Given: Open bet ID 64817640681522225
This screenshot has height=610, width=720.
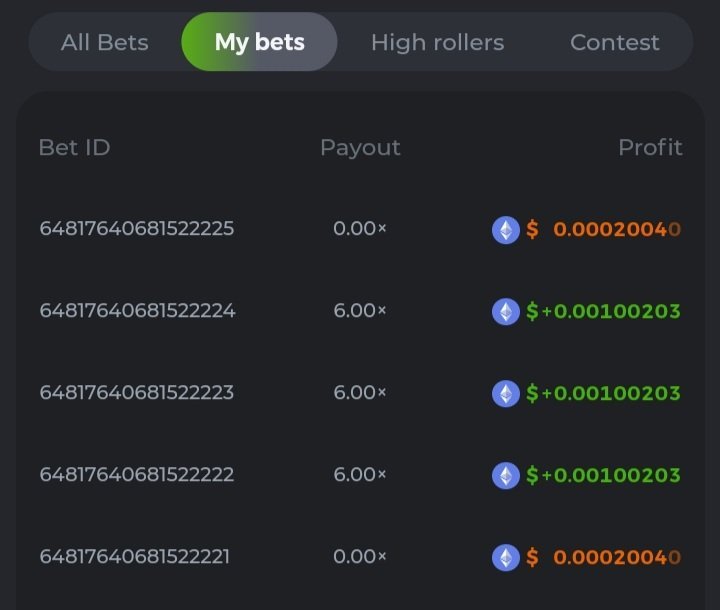Looking at the screenshot, I should [137, 229].
